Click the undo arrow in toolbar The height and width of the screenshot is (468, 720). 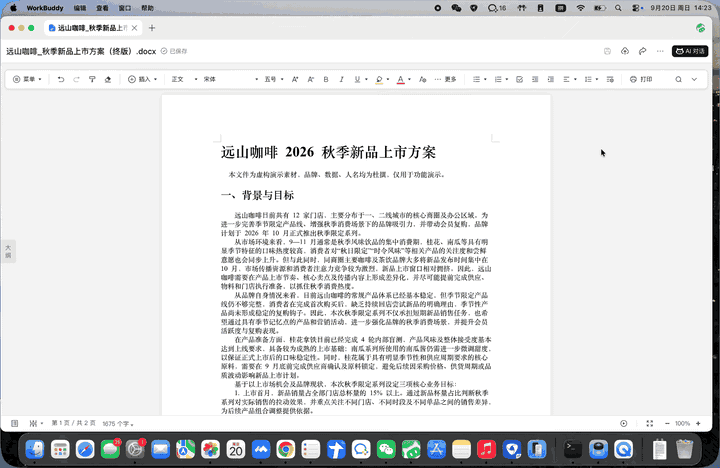coord(61,79)
